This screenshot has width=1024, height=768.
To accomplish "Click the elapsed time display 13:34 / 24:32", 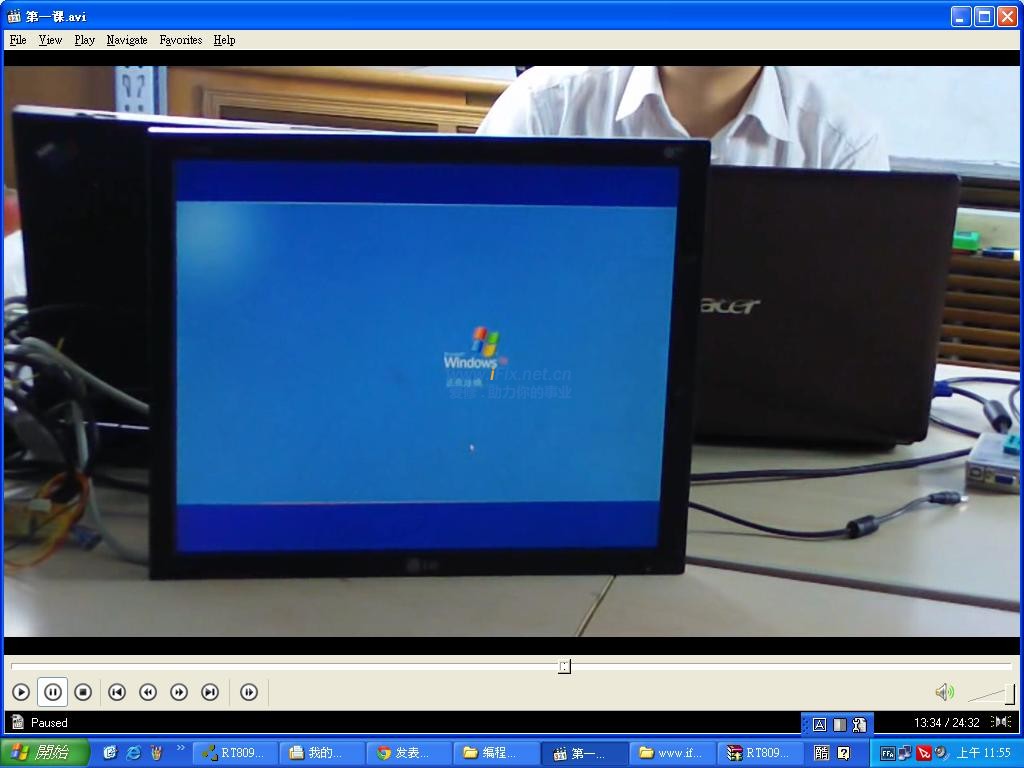I will [x=946, y=722].
